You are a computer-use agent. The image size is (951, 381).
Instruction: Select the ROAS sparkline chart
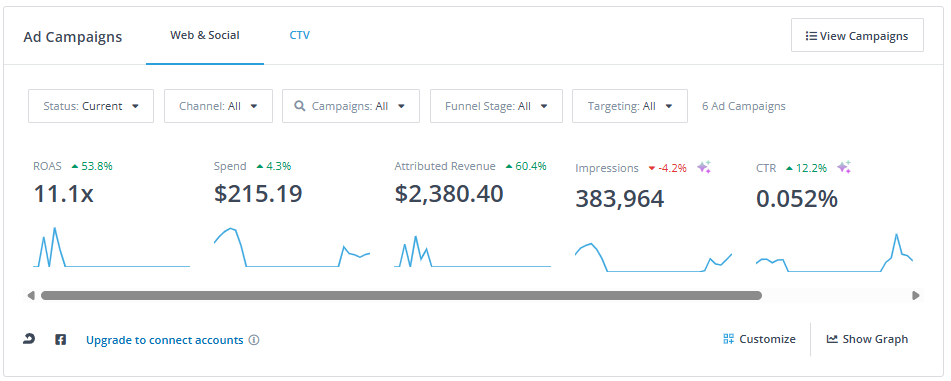tap(112, 248)
